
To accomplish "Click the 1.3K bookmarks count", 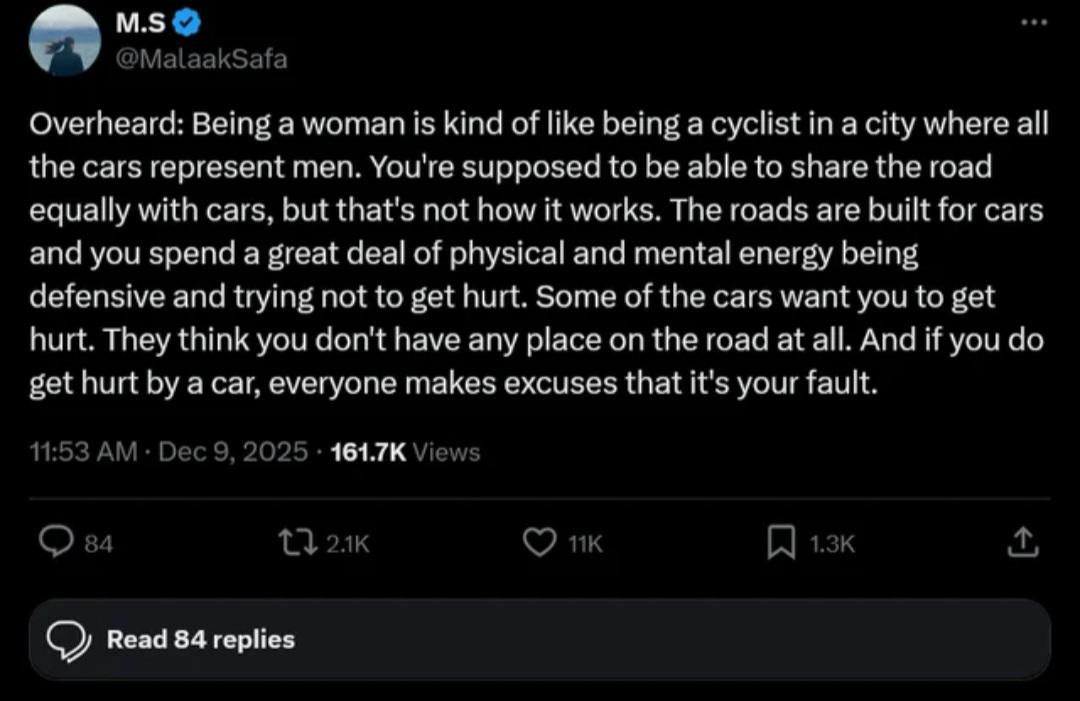I will pyautogui.click(x=832, y=543).
